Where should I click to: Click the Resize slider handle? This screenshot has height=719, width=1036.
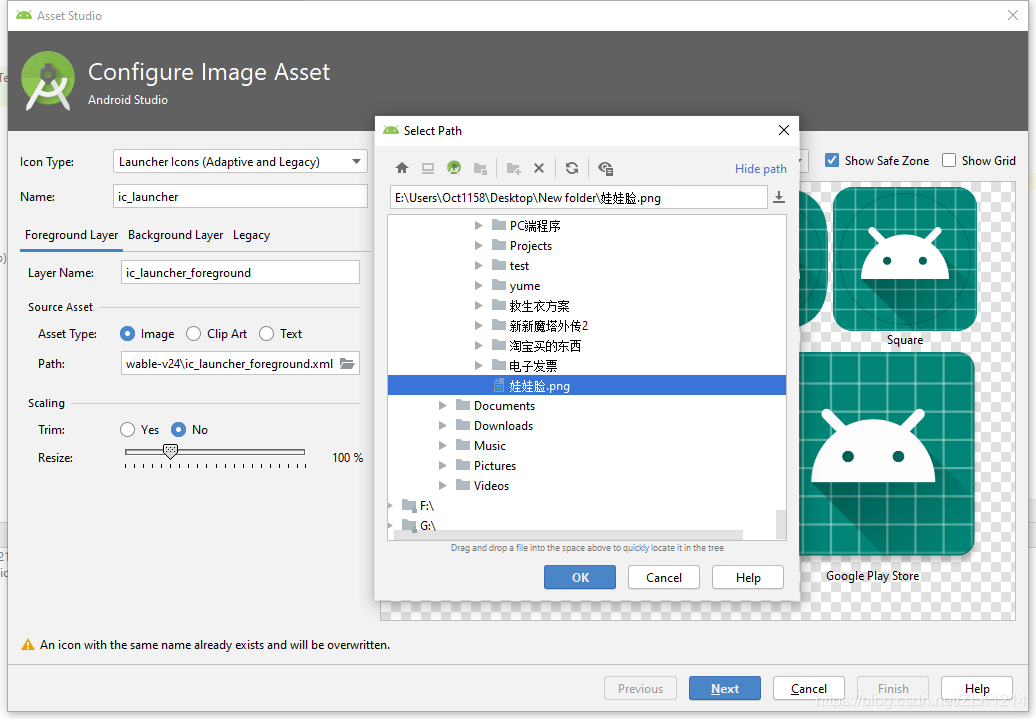point(170,451)
